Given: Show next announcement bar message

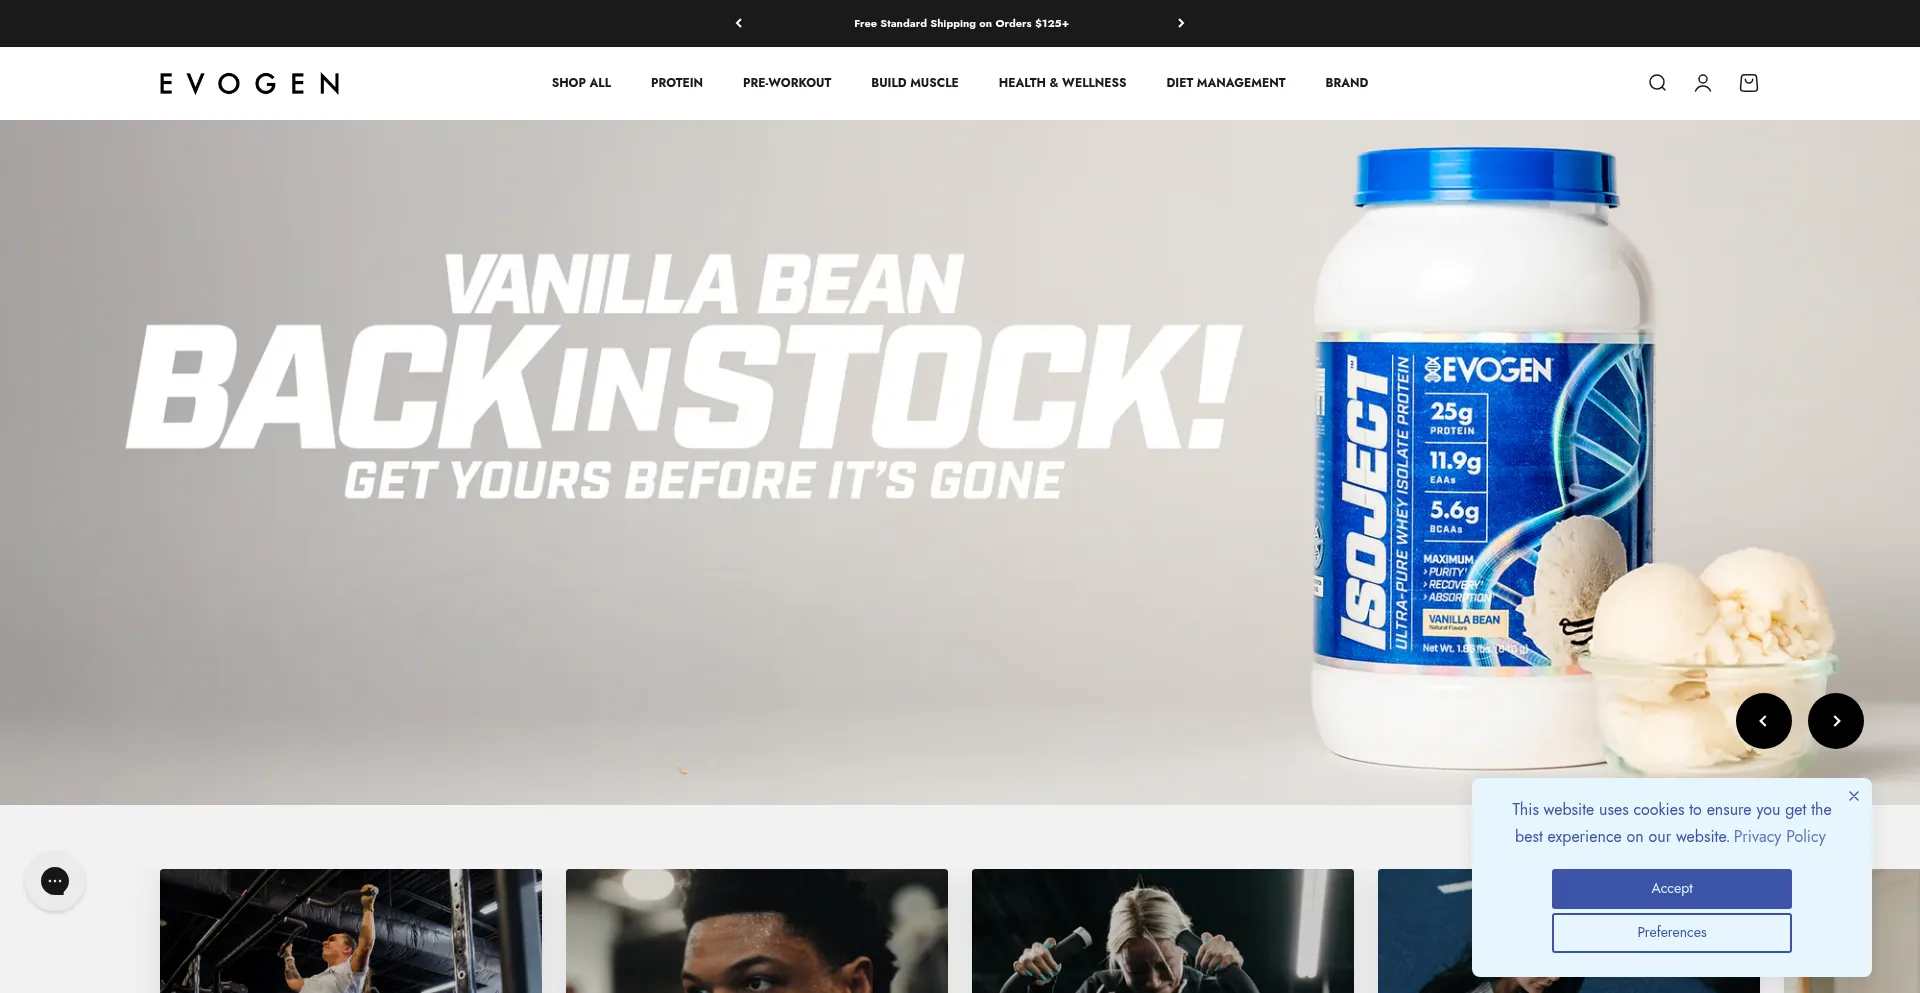Looking at the screenshot, I should coord(1181,23).
